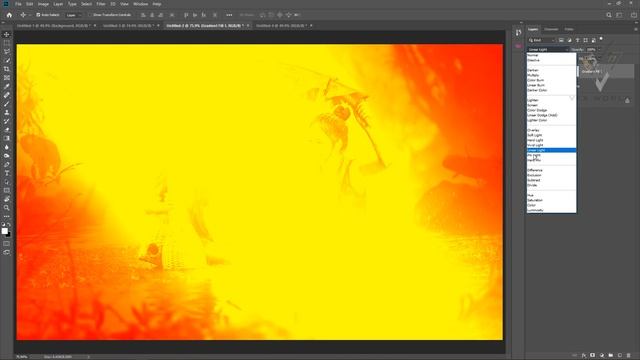Toggle smart object filter icon
This screenshot has height=360, width=640.
(593, 40)
